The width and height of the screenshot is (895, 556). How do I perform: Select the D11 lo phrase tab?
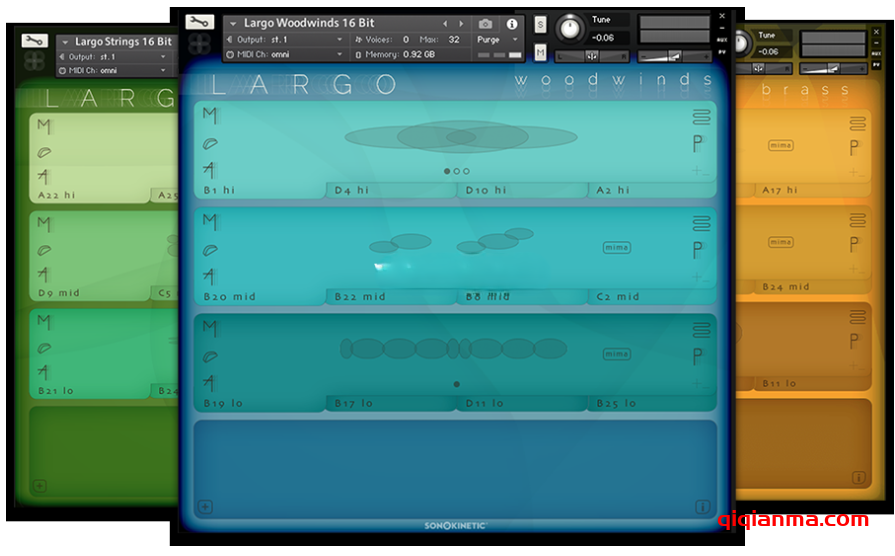coord(521,404)
